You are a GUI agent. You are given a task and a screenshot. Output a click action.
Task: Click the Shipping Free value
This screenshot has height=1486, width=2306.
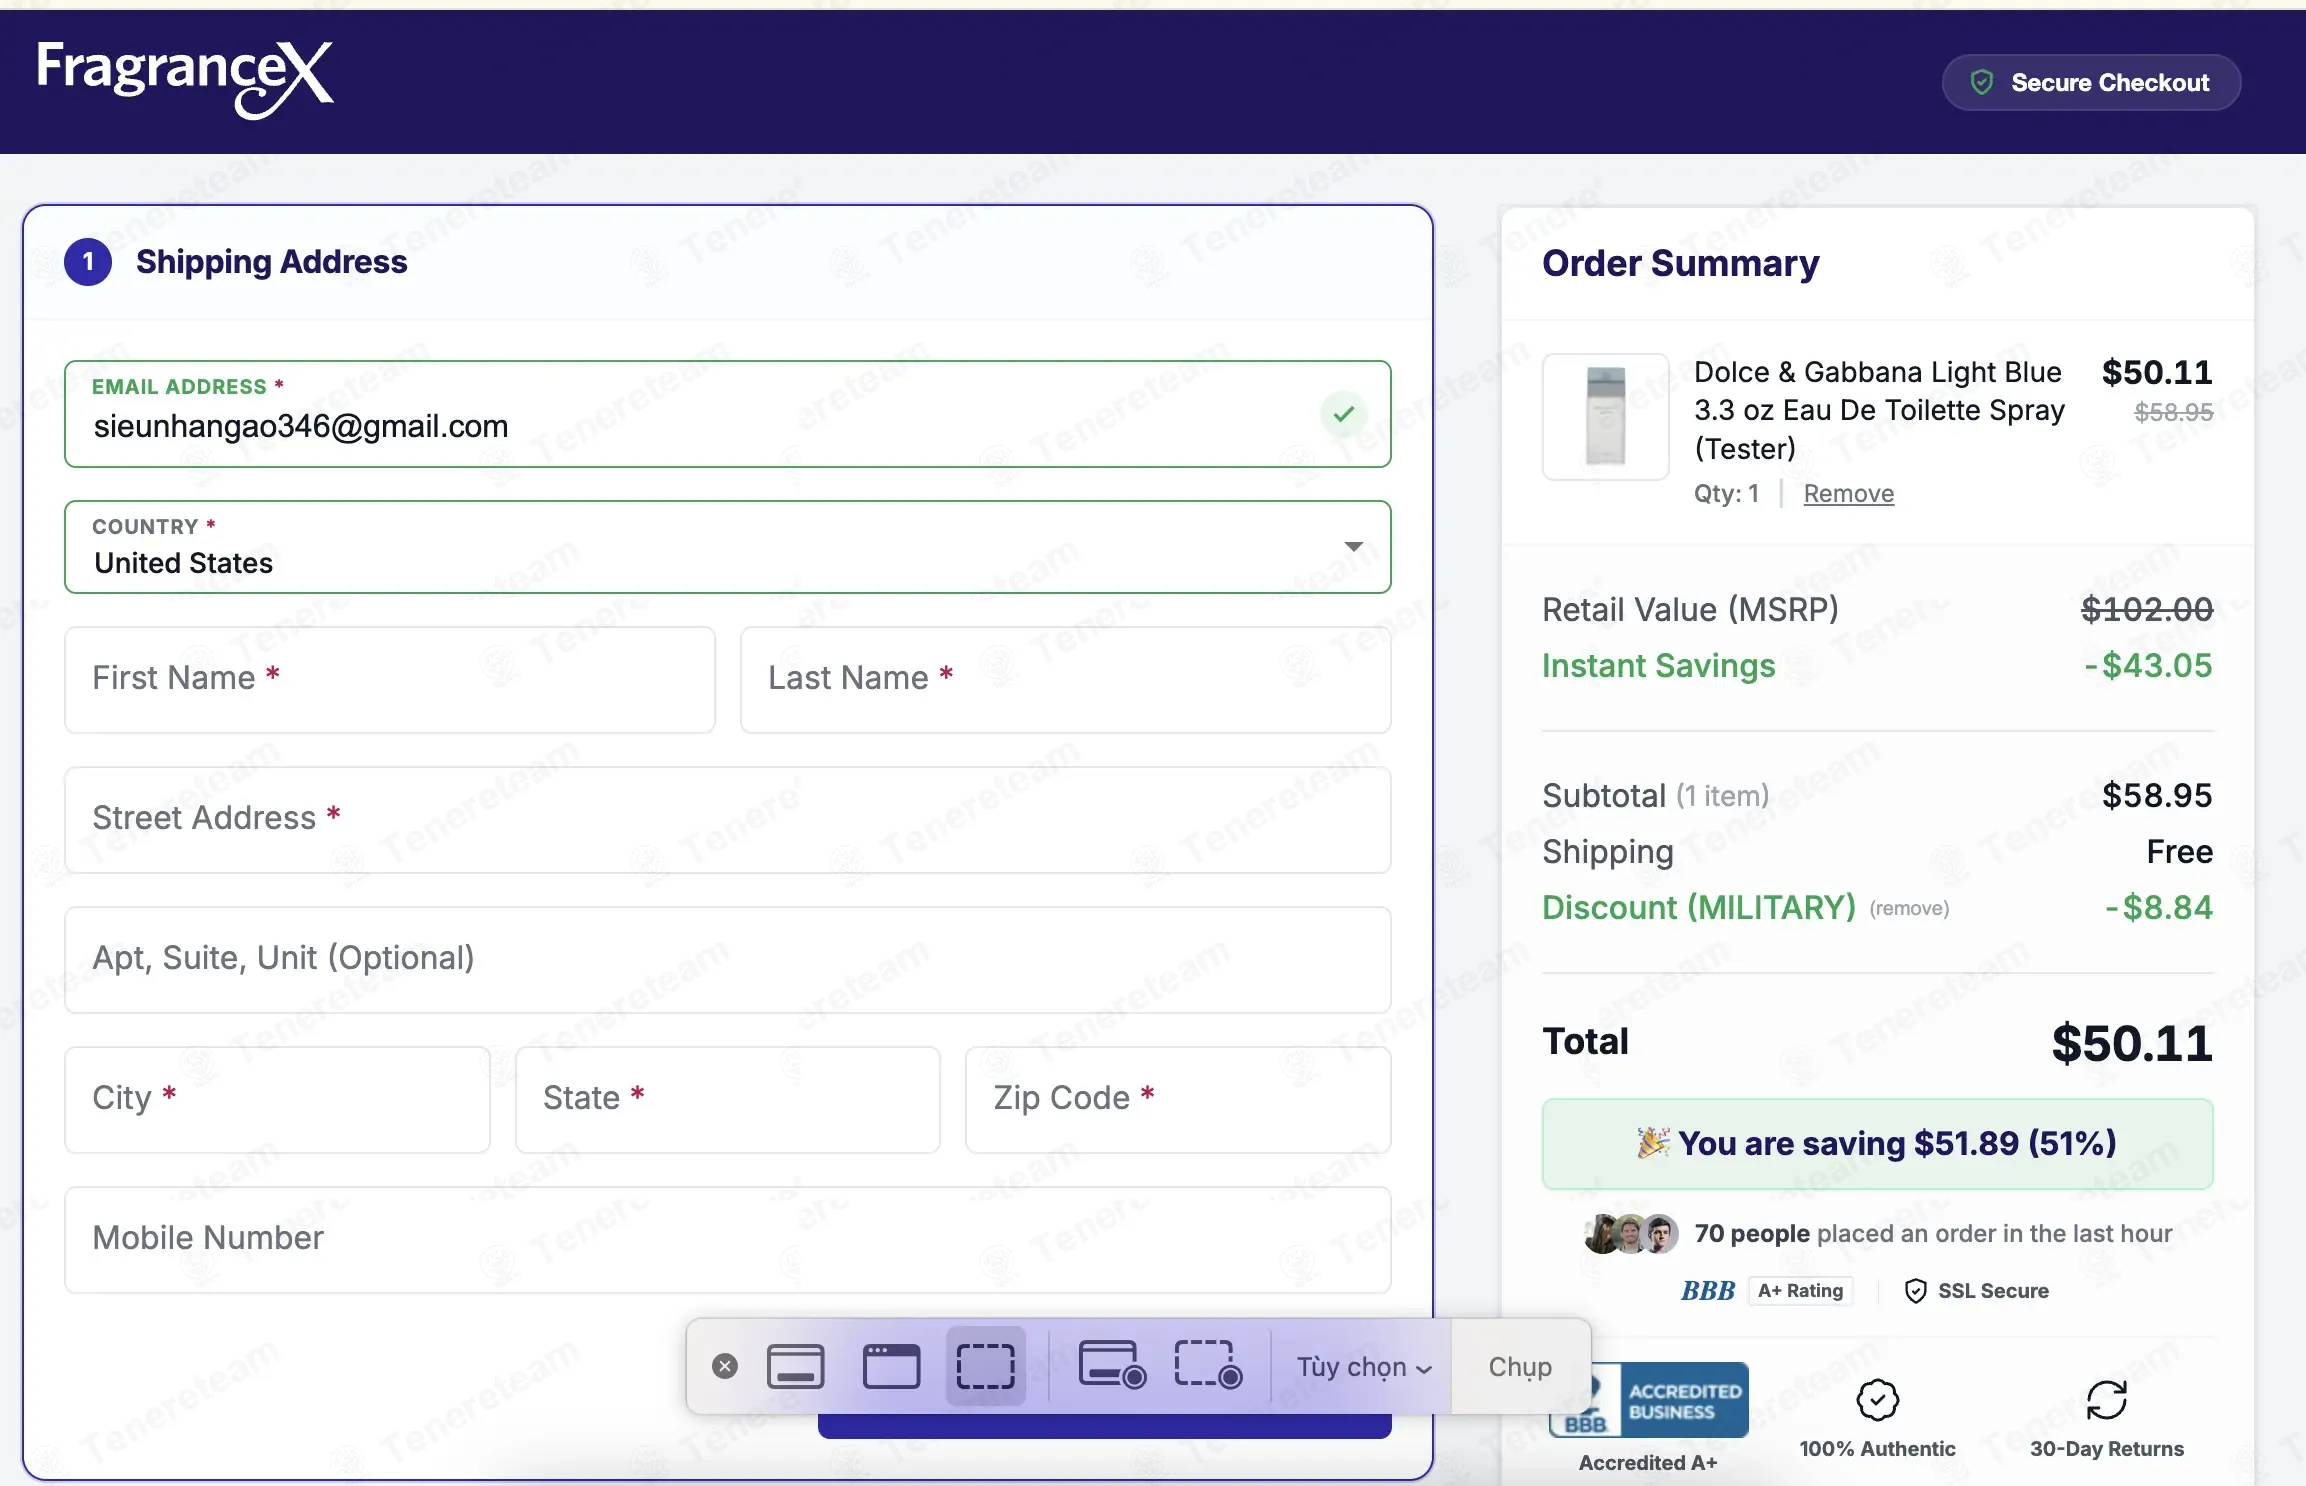(2180, 851)
